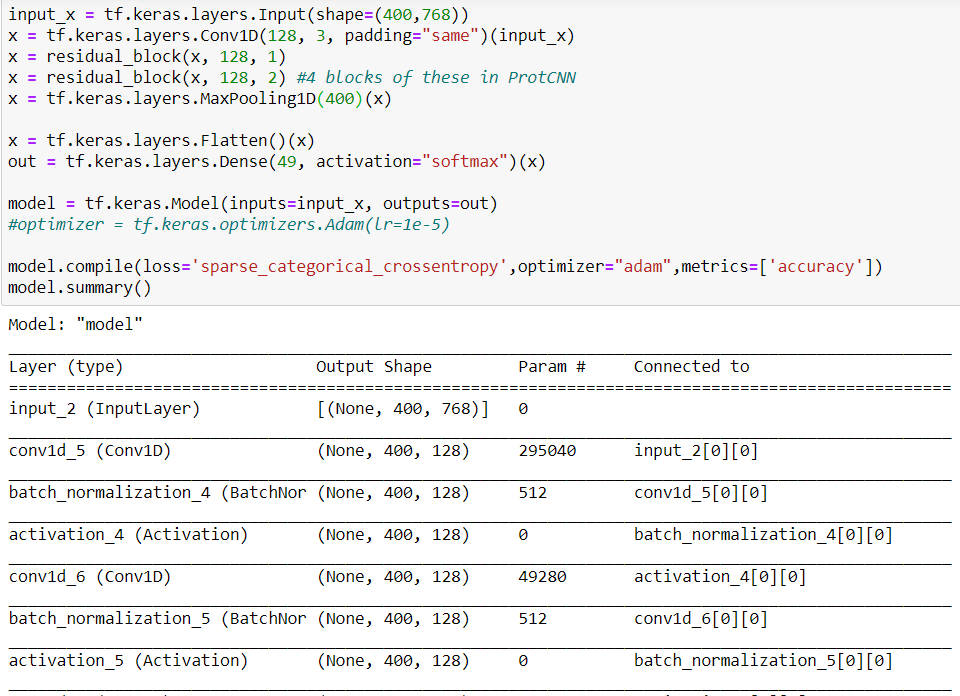Click the 'Param #' column header
The image size is (960, 696).
tap(552, 367)
